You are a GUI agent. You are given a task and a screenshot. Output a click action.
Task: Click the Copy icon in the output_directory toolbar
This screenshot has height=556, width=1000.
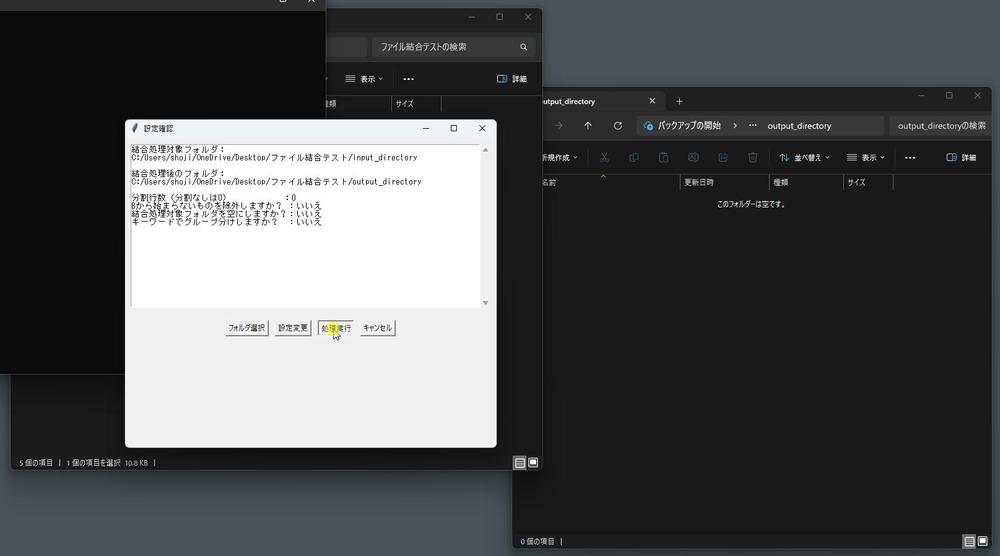pyautogui.click(x=634, y=157)
